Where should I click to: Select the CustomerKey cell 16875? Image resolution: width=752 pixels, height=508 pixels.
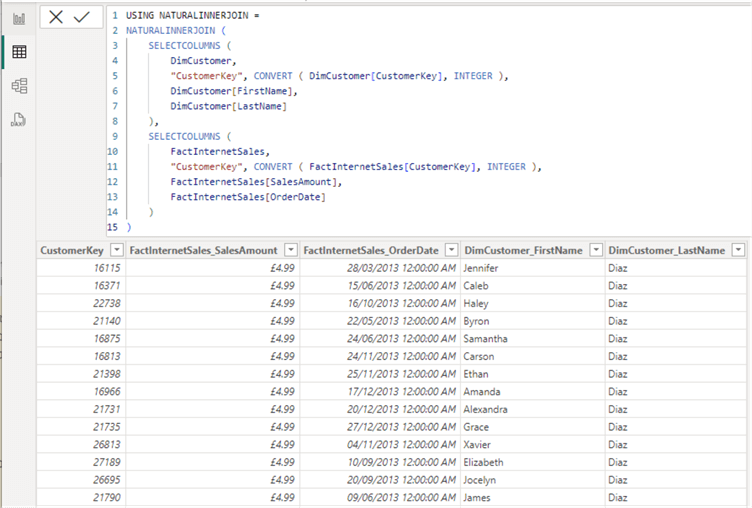81,339
